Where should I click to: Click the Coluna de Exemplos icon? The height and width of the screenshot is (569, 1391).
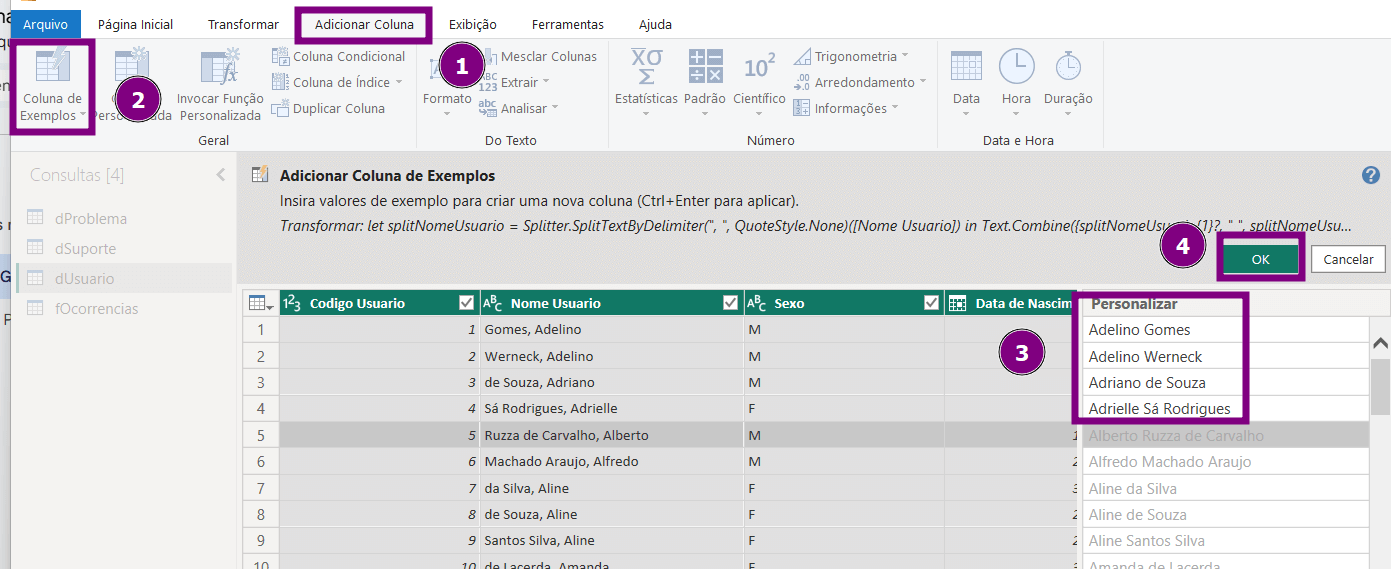pyautogui.click(x=53, y=65)
